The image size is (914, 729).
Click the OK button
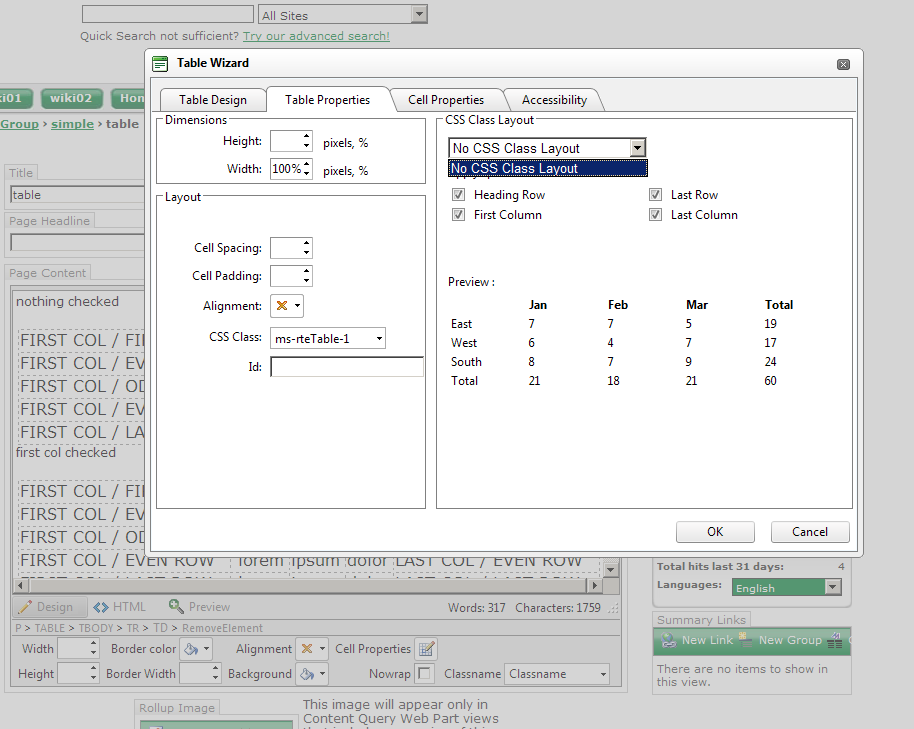[x=715, y=532]
